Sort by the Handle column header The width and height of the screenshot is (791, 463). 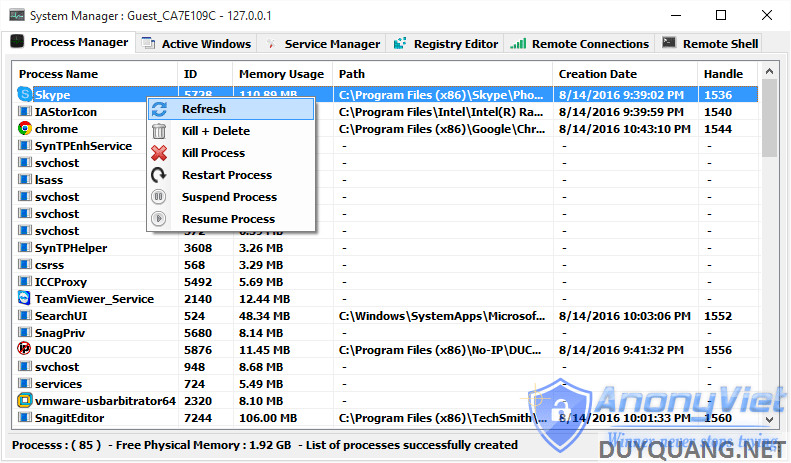tap(728, 74)
